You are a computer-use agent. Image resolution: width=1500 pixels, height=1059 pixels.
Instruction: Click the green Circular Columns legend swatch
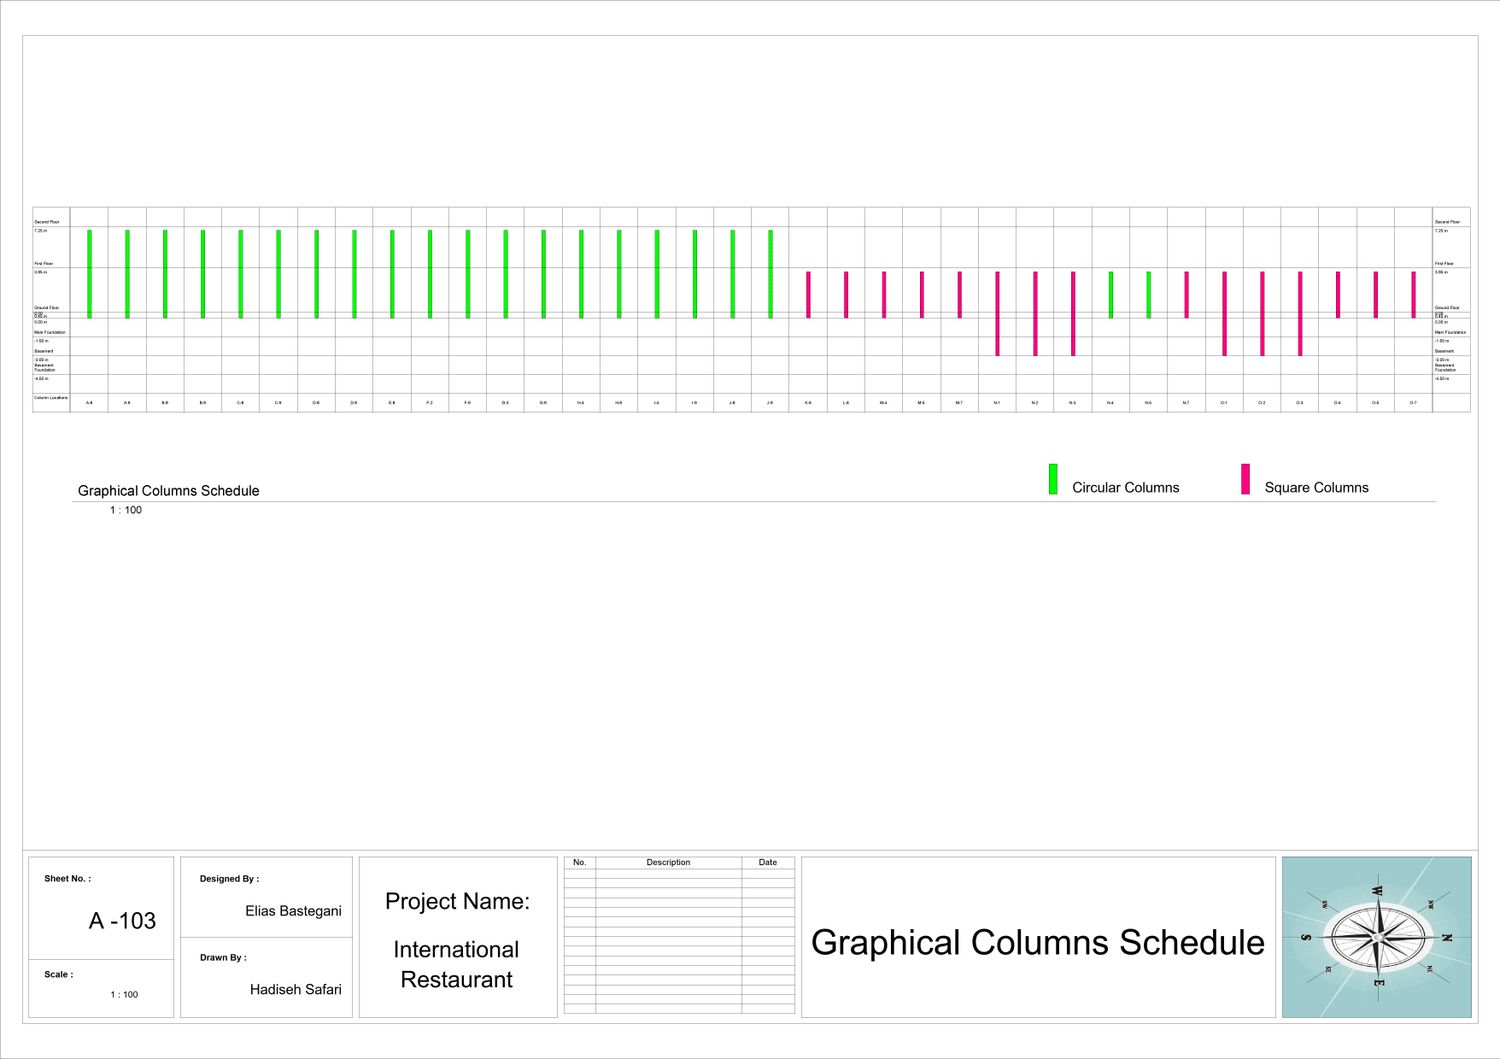click(x=1053, y=479)
